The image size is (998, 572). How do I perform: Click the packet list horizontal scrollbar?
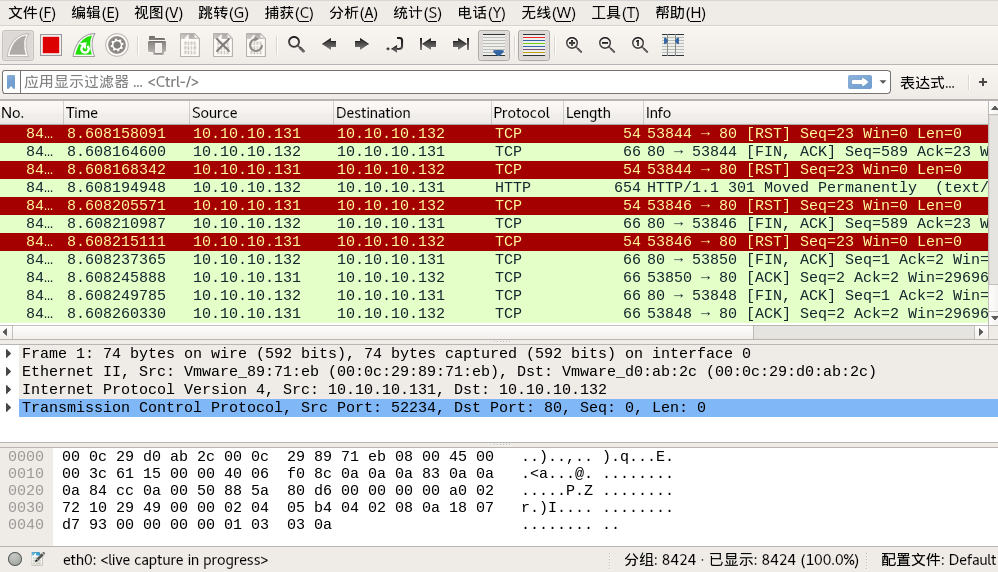(x=383, y=332)
